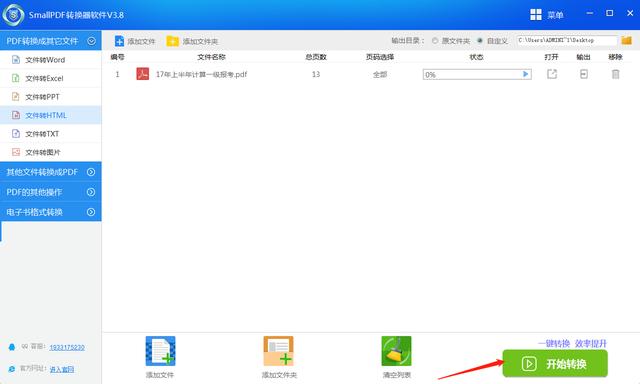Click 状态 column header
Viewport: 640px width, 384px height.
tap(476, 57)
